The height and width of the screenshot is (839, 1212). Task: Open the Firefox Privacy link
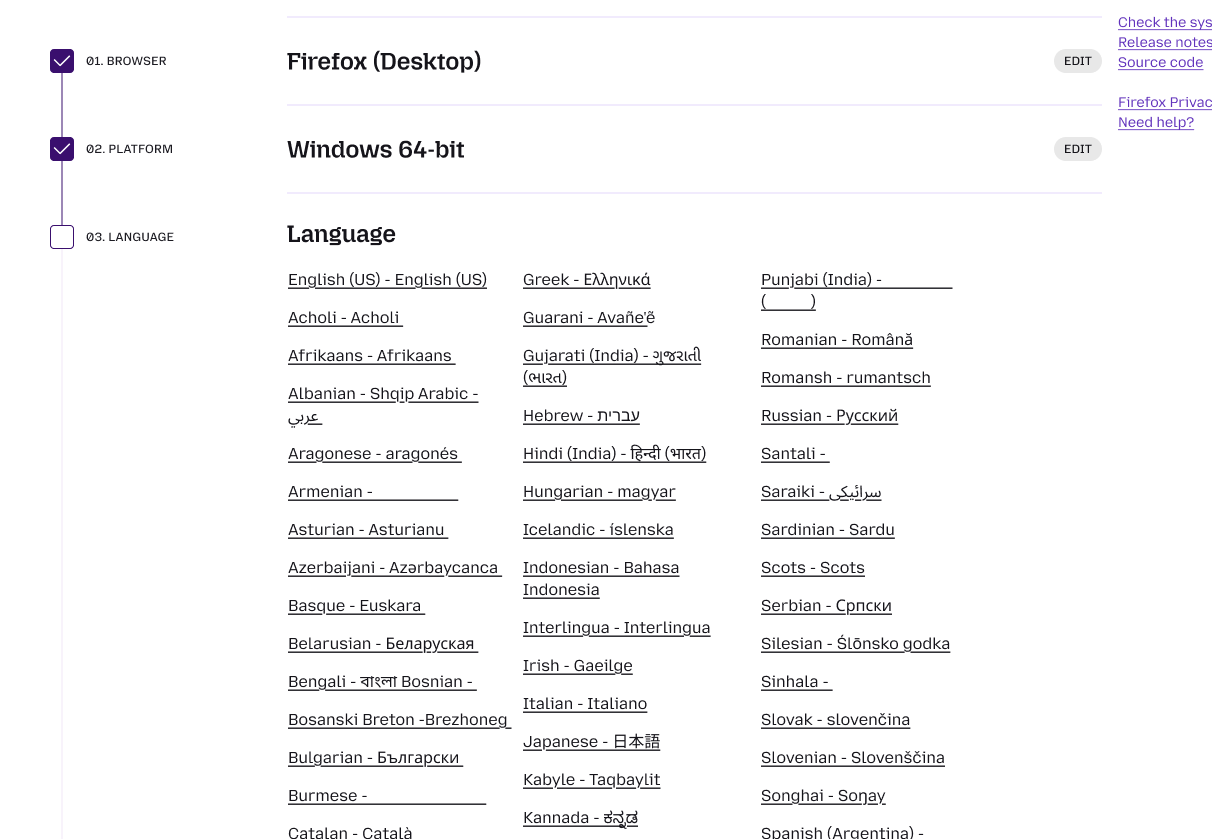click(x=1165, y=102)
